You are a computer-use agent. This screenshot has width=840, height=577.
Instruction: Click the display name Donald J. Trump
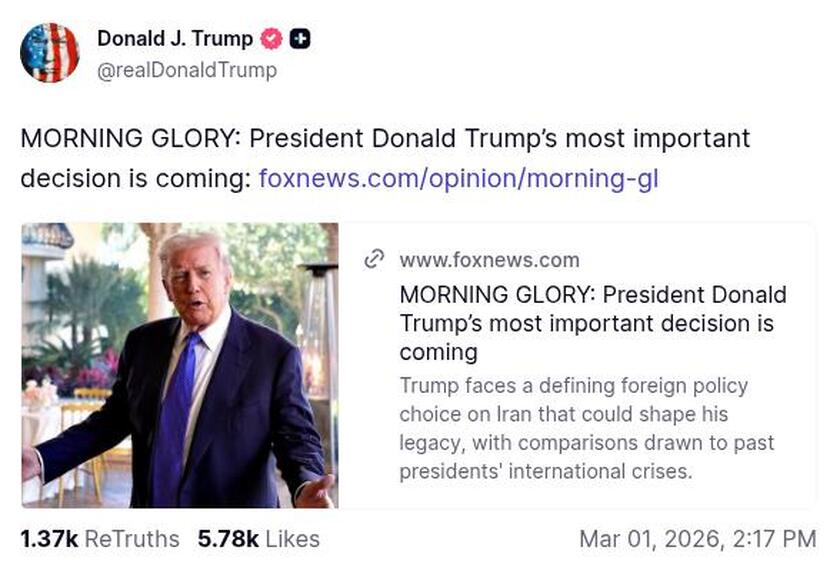pos(174,40)
